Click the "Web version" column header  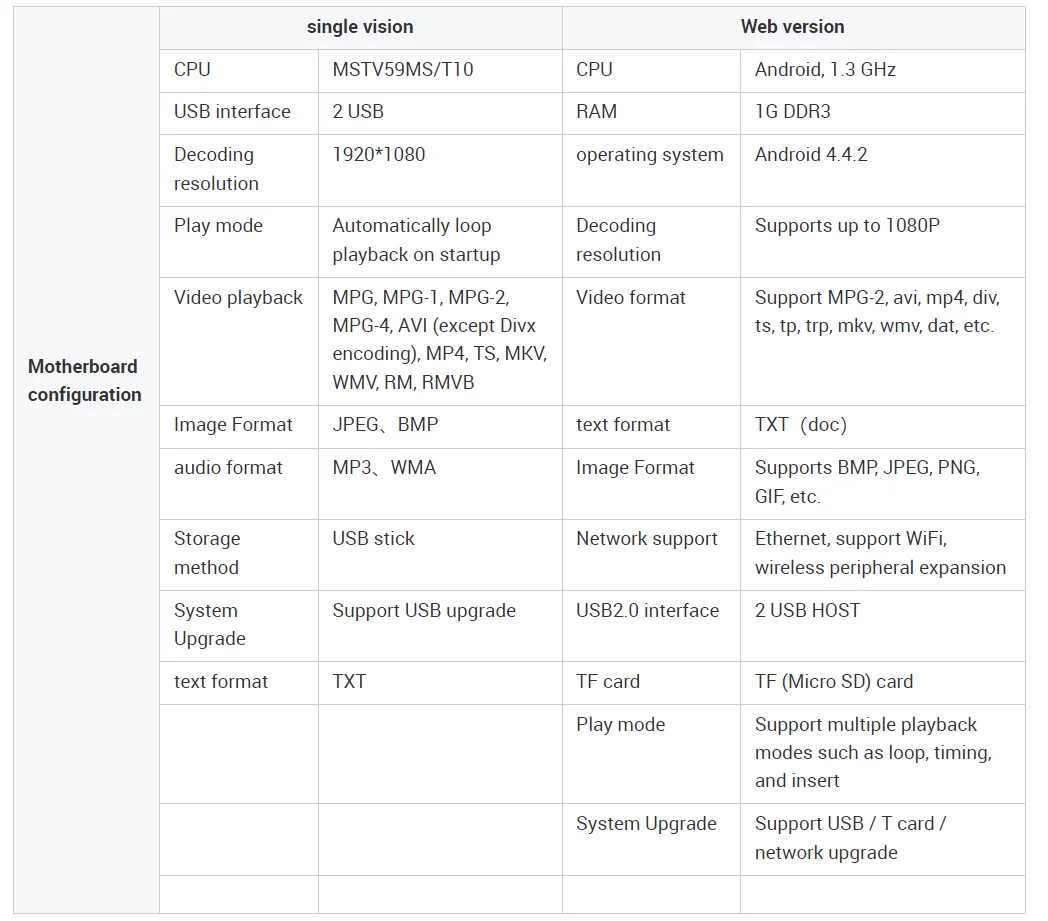point(792,27)
